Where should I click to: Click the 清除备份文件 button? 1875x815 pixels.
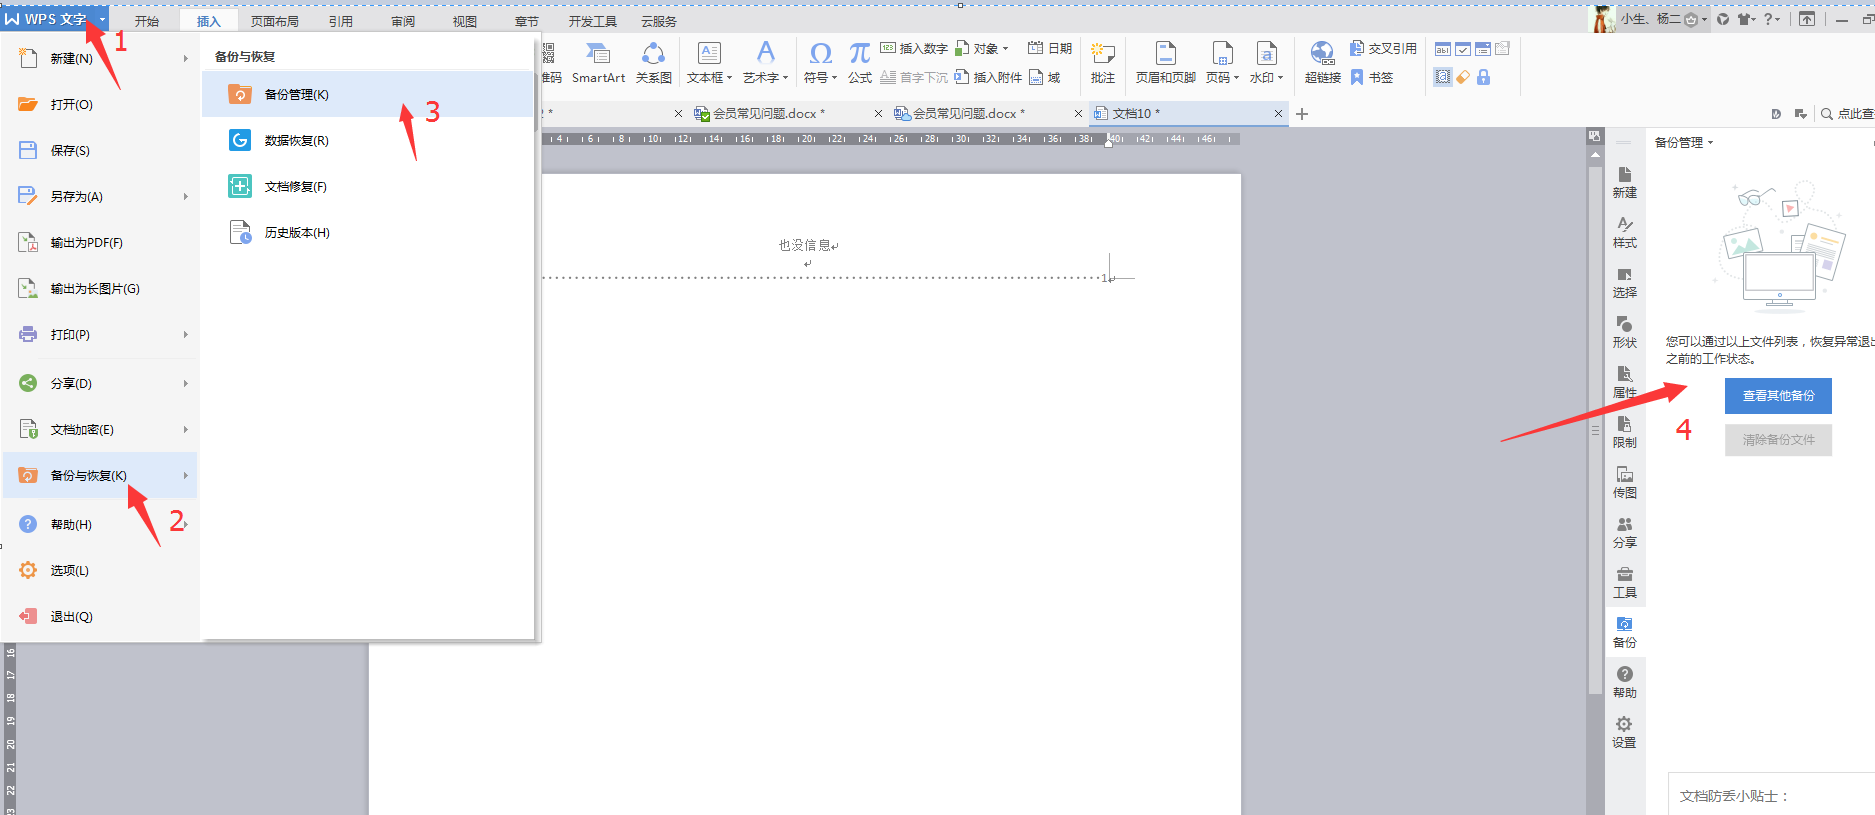(x=1777, y=440)
